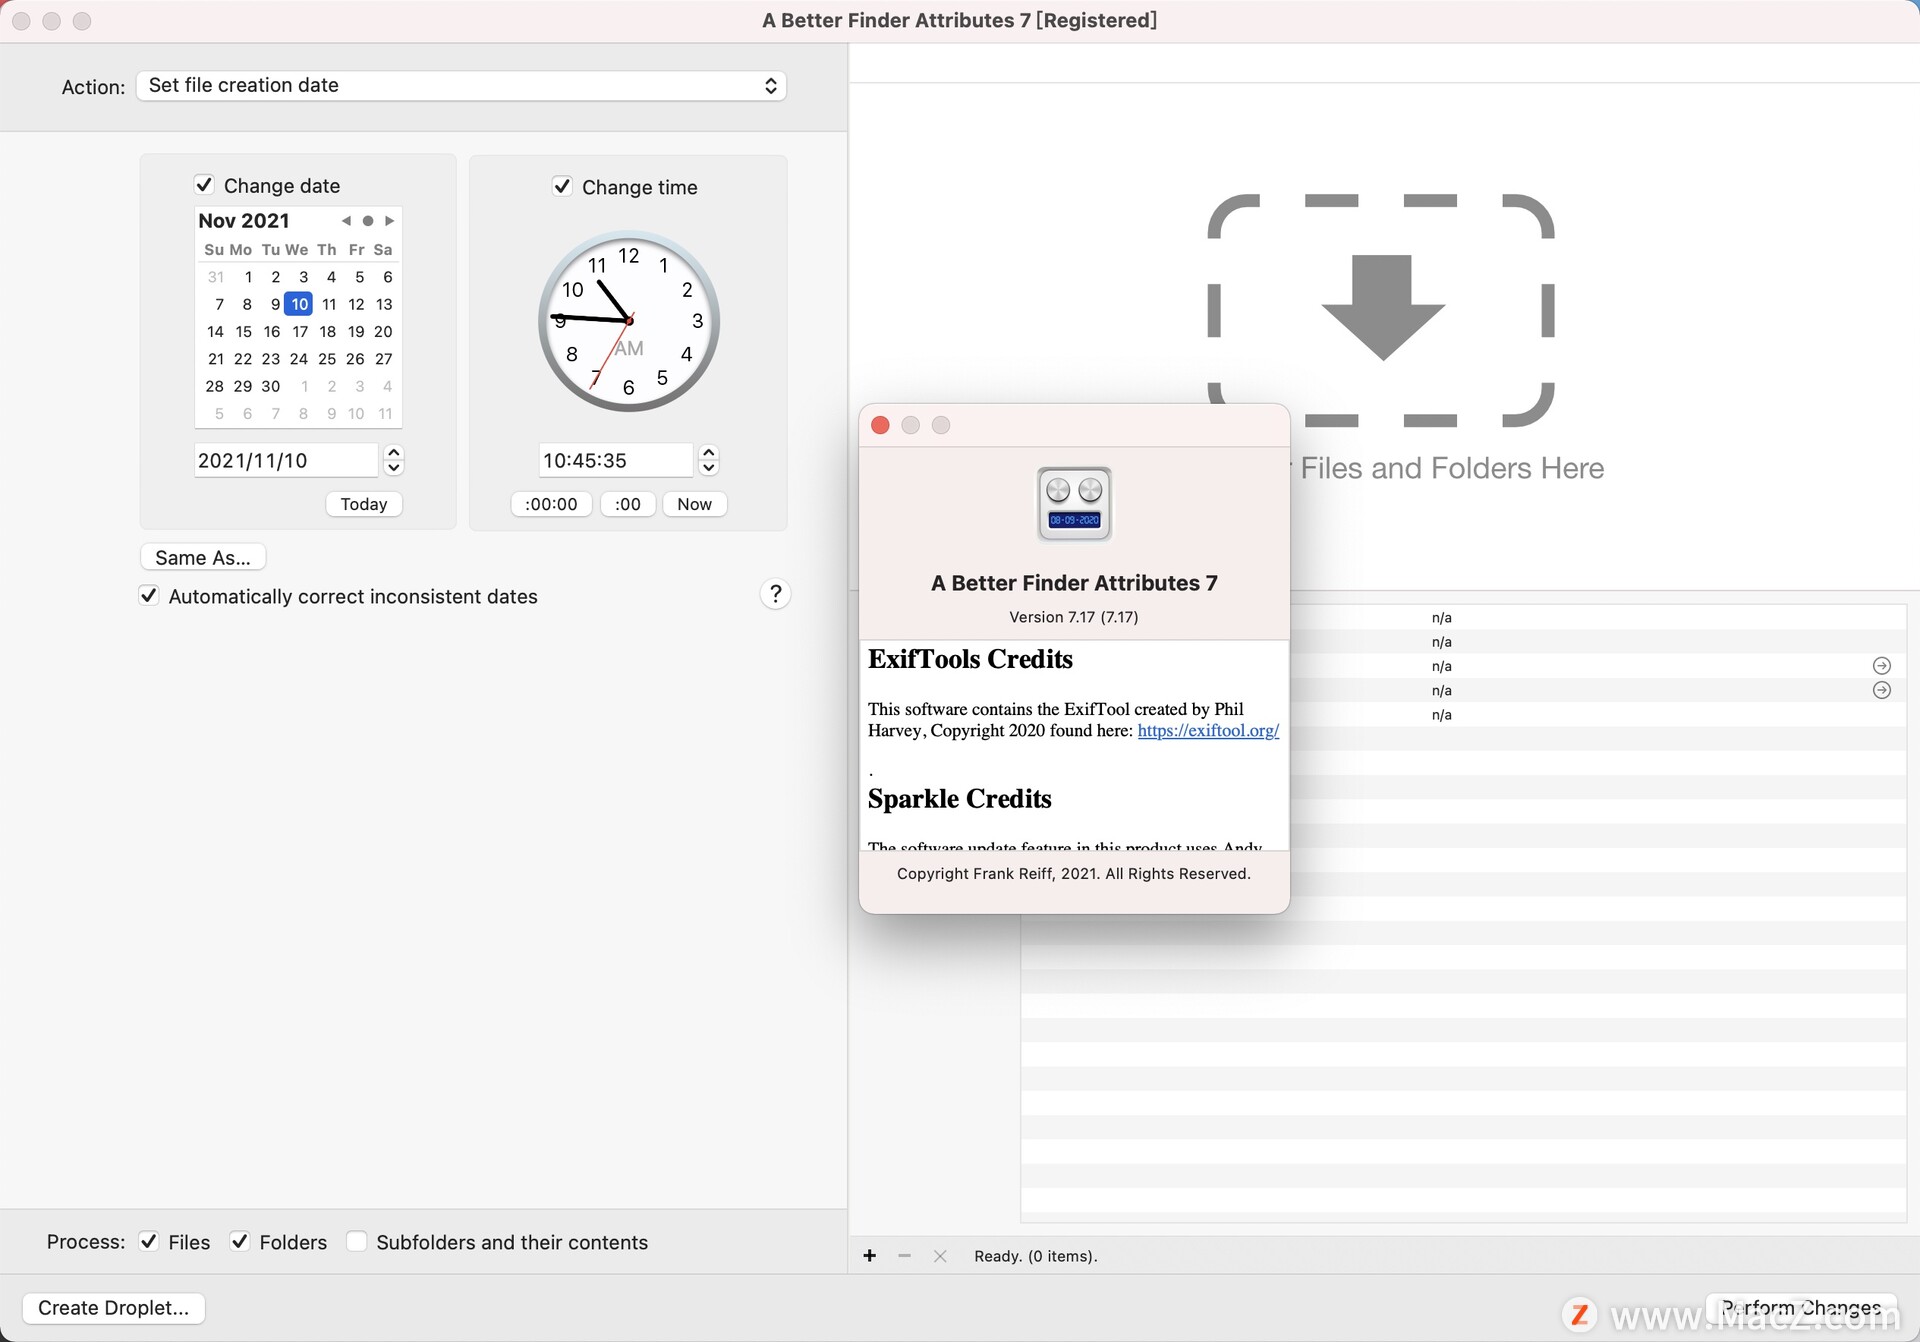Select November 10 in the calendar
Image resolution: width=1920 pixels, height=1342 pixels.
tap(299, 304)
